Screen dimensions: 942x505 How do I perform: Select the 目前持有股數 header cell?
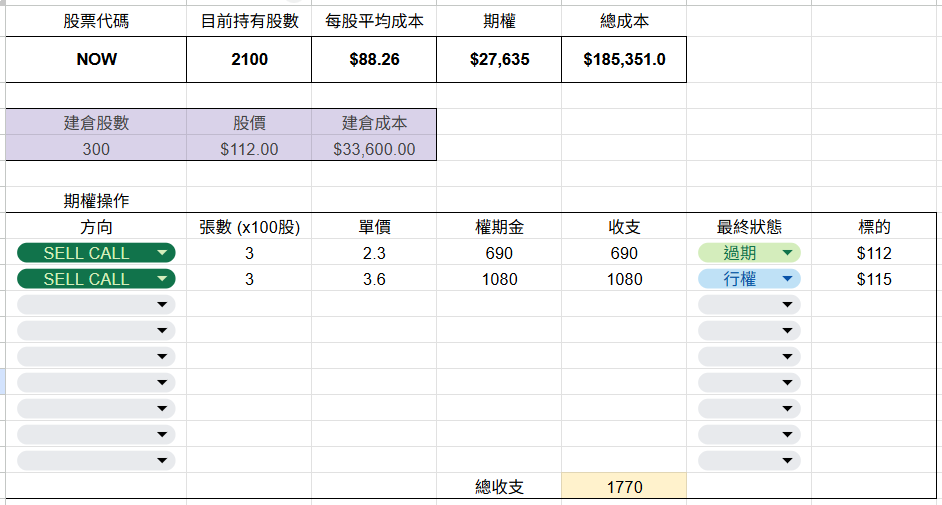pyautogui.click(x=249, y=21)
